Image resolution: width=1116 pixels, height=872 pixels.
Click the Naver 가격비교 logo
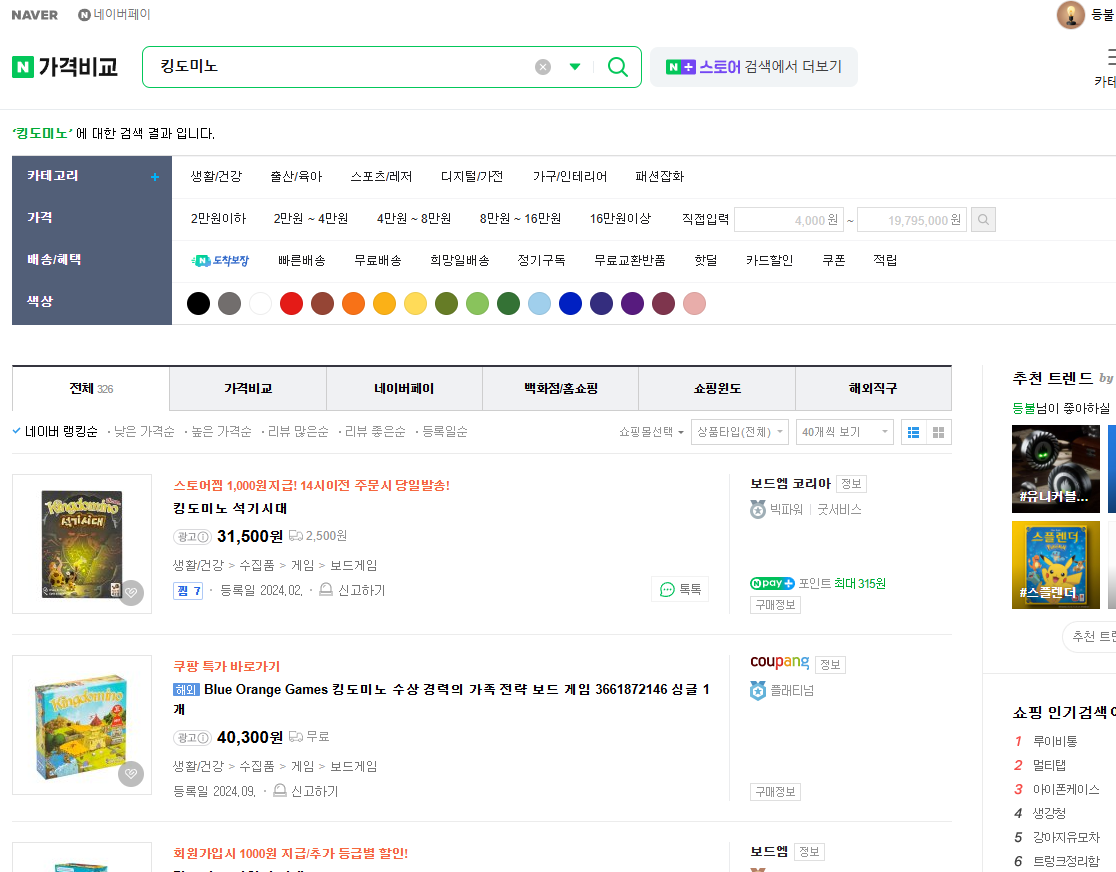(x=65, y=67)
